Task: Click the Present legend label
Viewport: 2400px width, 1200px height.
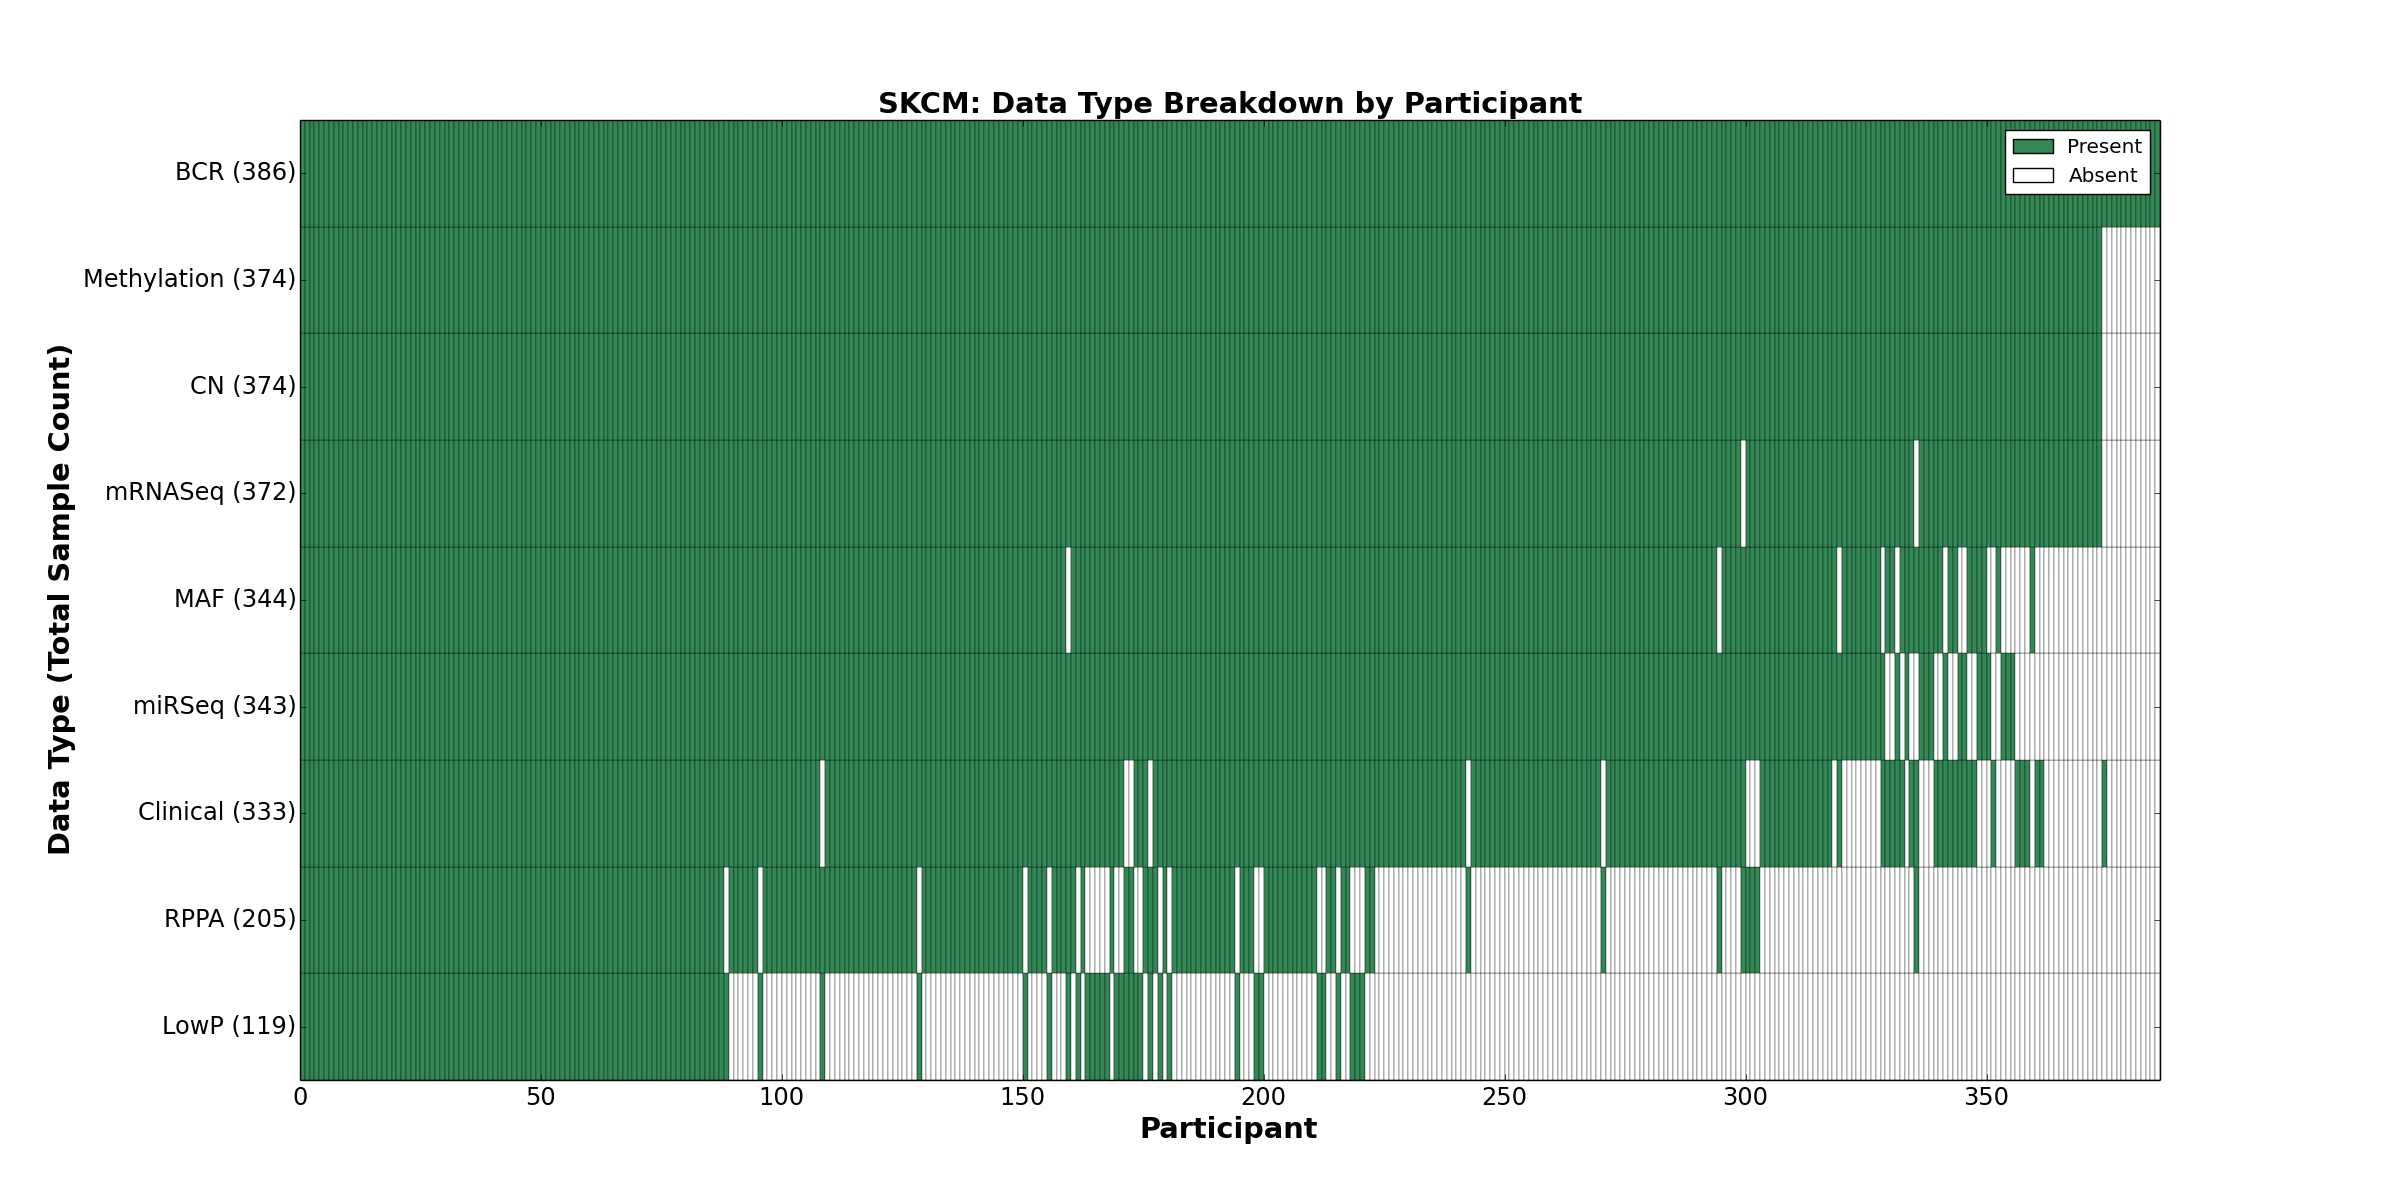Action: [x=2104, y=147]
